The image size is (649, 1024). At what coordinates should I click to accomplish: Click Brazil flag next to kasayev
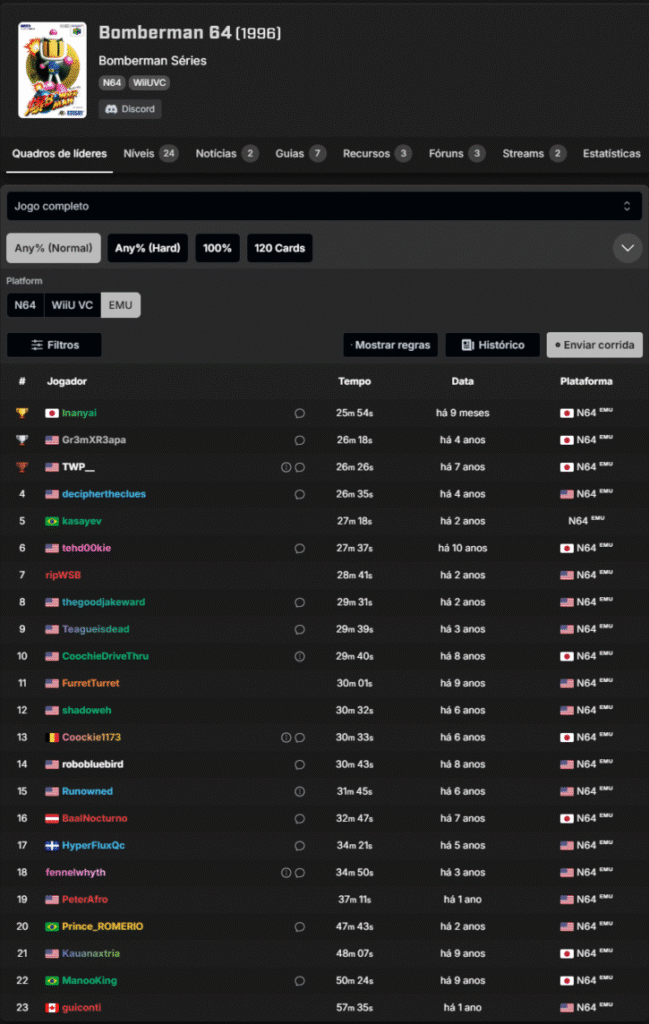(52, 521)
